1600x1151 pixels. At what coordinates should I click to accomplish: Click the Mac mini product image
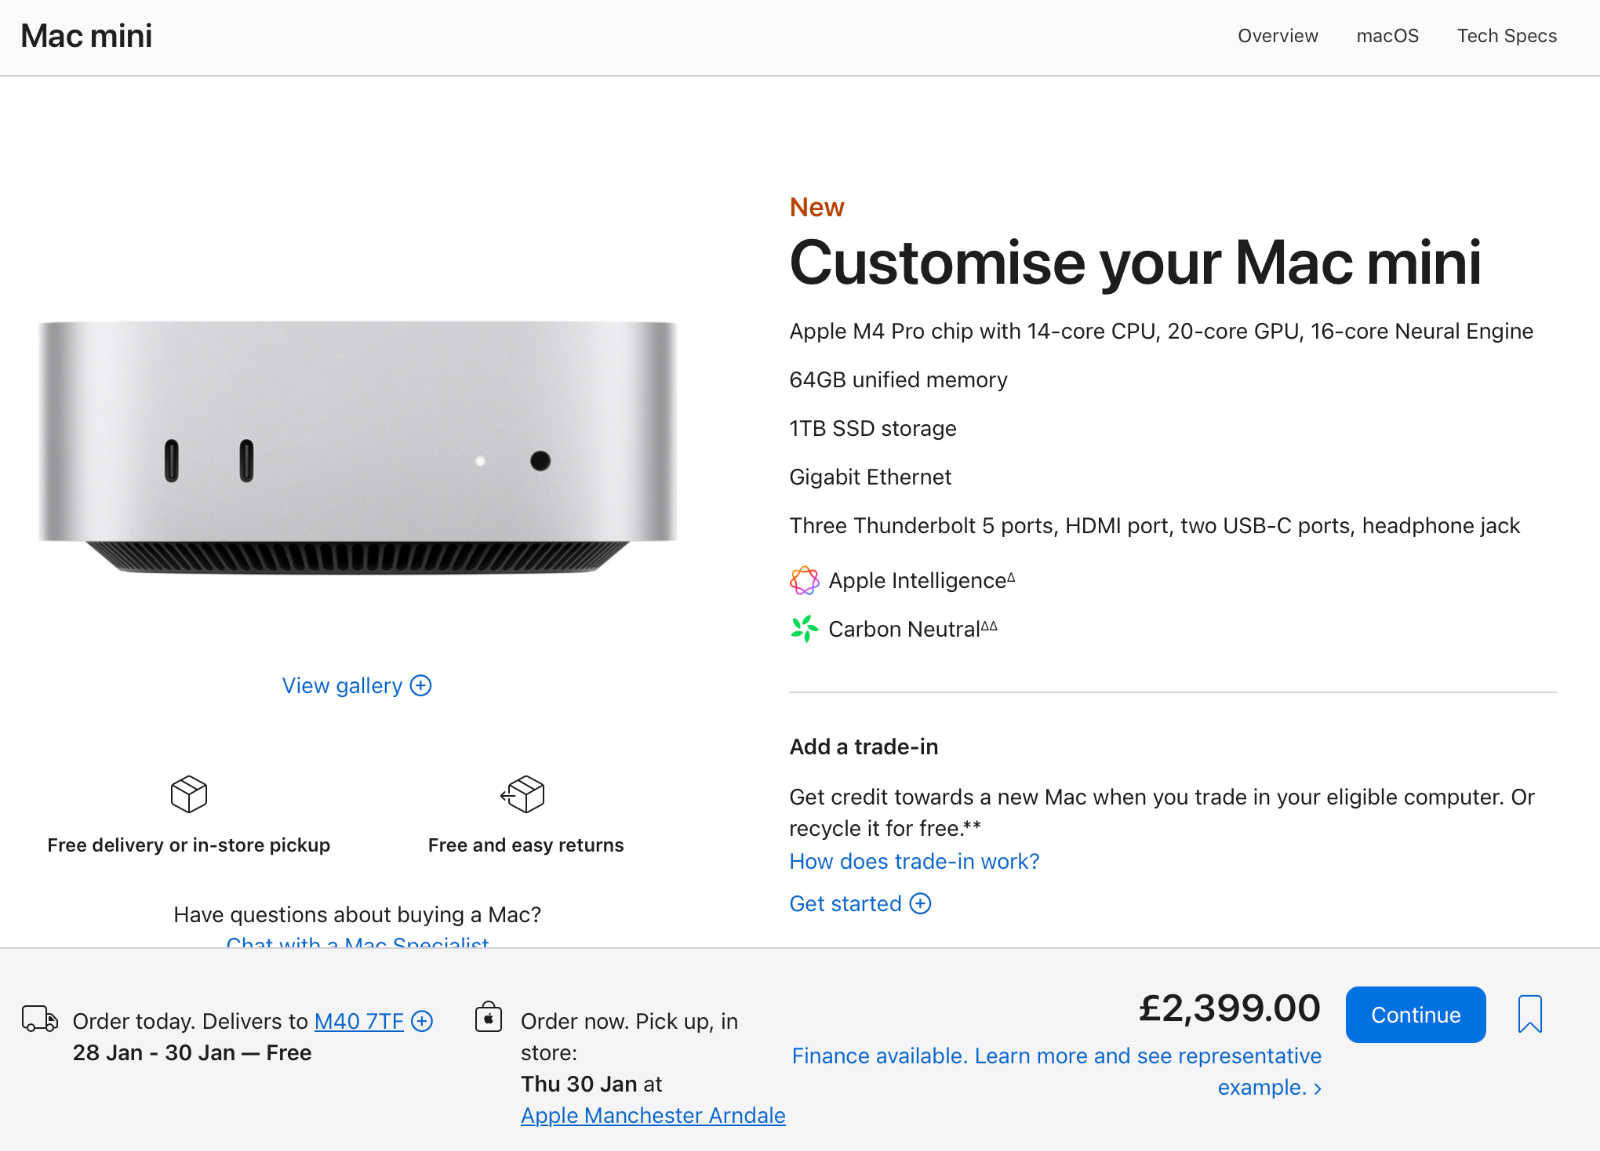358,447
